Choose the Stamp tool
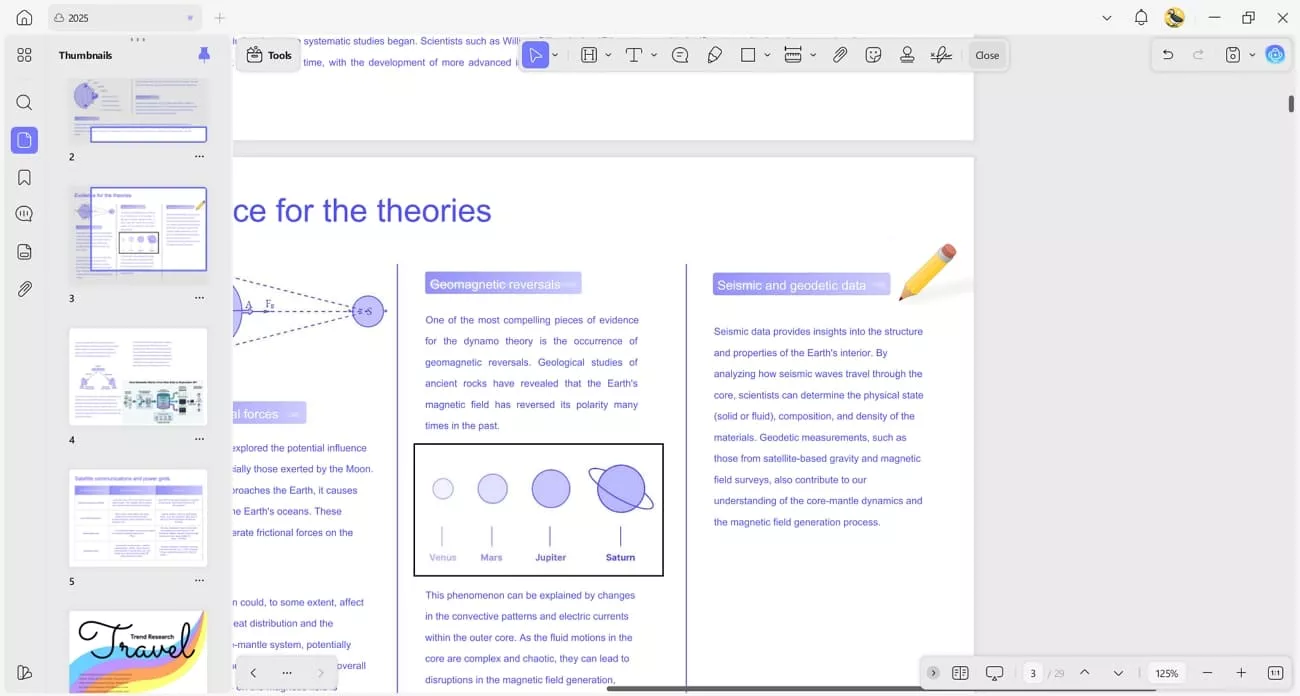 point(907,55)
